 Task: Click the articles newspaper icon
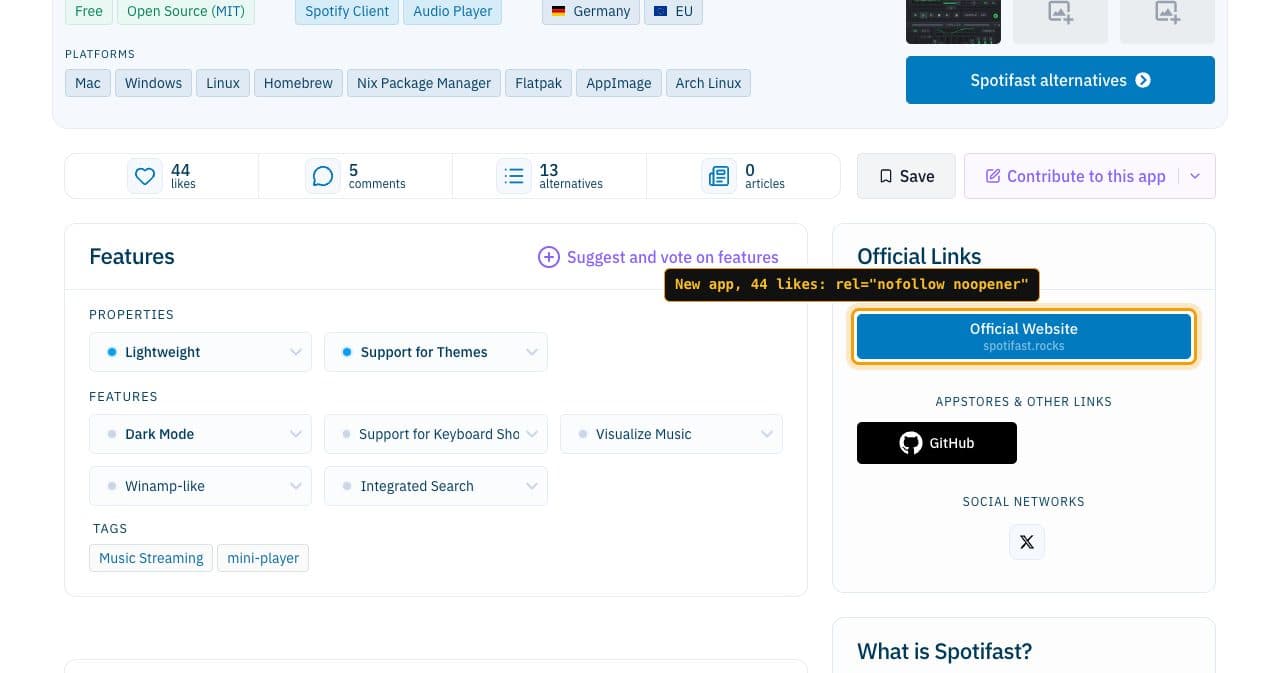(x=719, y=176)
